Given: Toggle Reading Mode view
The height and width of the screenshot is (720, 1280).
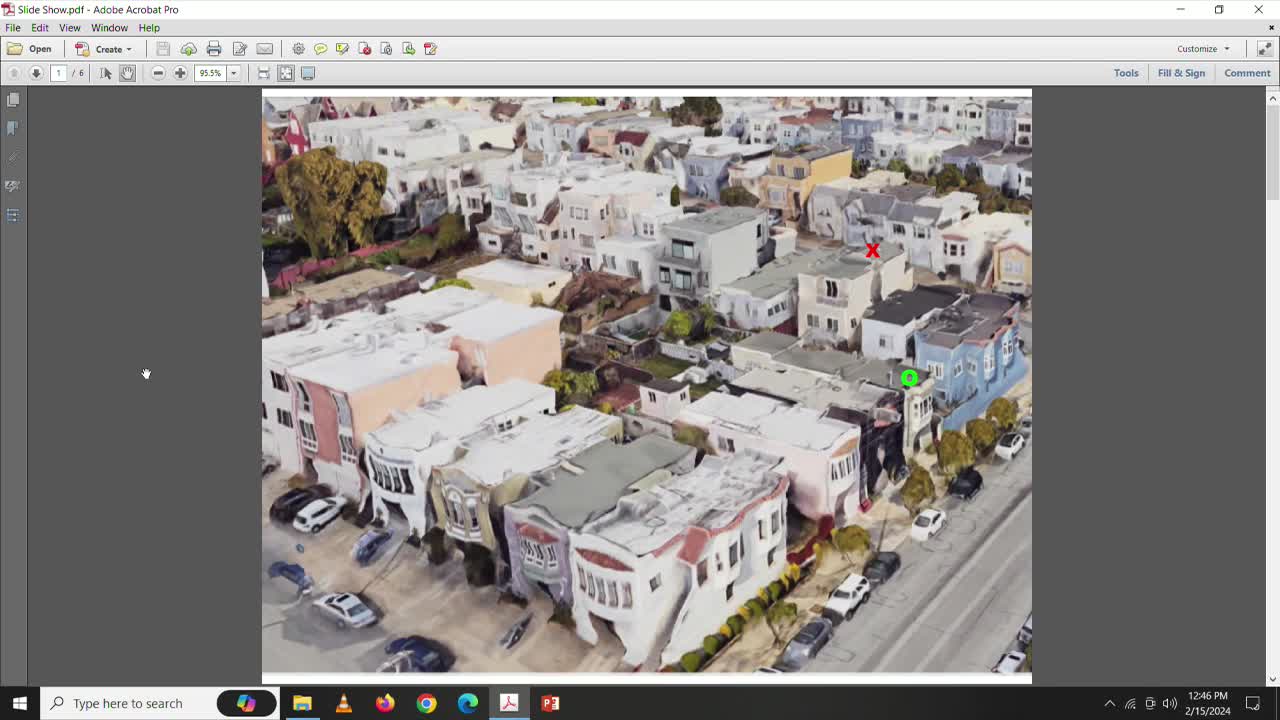Looking at the screenshot, I should pos(308,72).
